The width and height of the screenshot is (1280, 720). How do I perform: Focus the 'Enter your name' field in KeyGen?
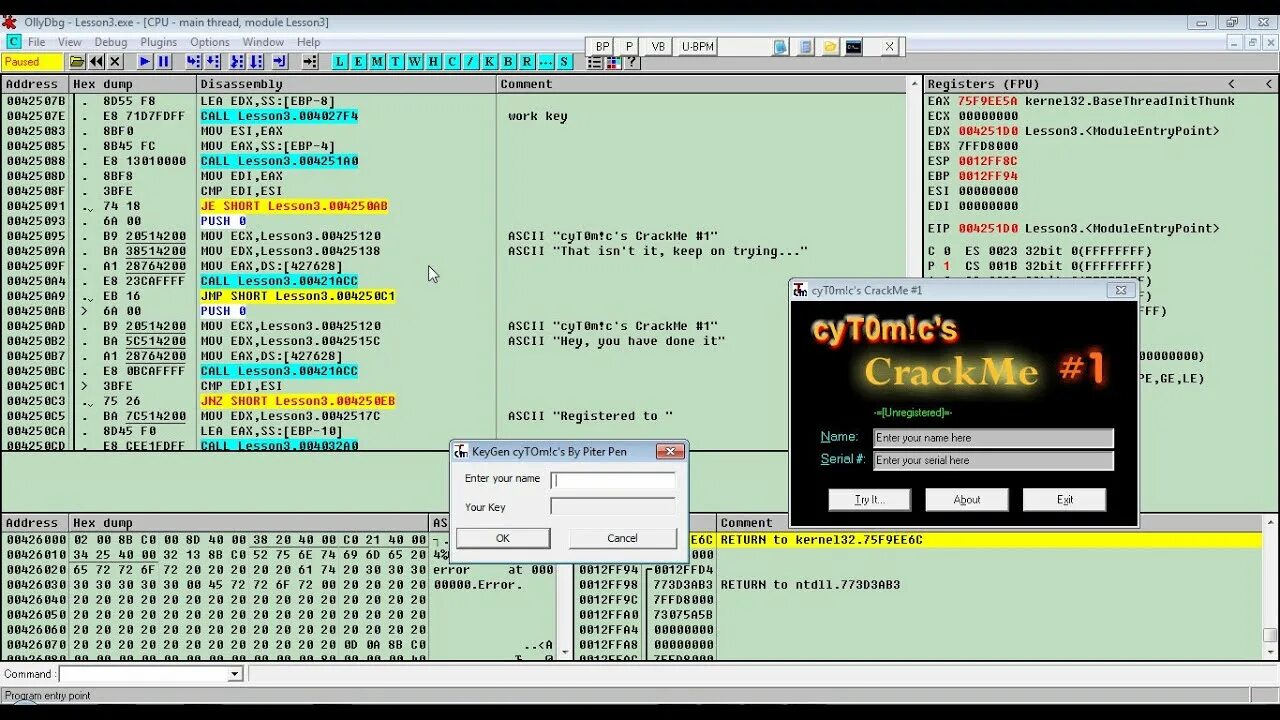tap(613, 480)
